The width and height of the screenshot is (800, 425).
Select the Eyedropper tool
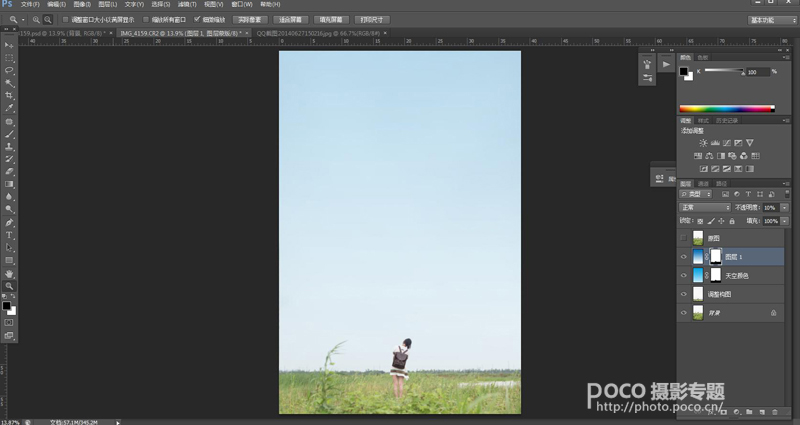[x=9, y=108]
